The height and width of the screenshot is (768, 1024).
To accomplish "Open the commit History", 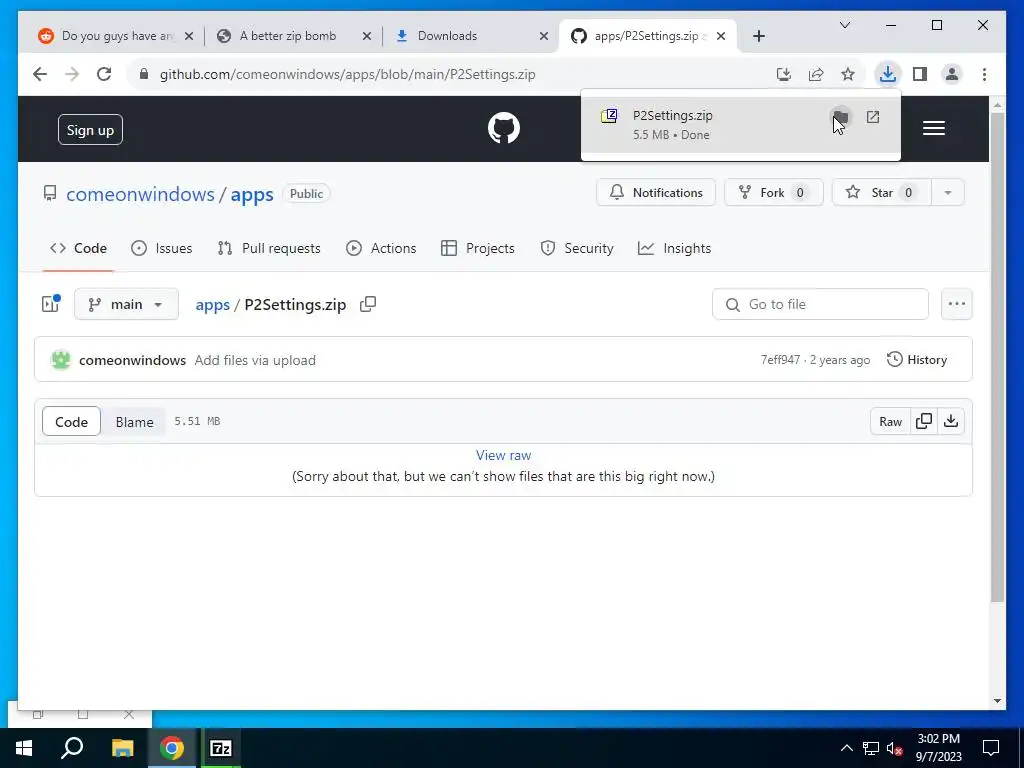I will [x=917, y=360].
